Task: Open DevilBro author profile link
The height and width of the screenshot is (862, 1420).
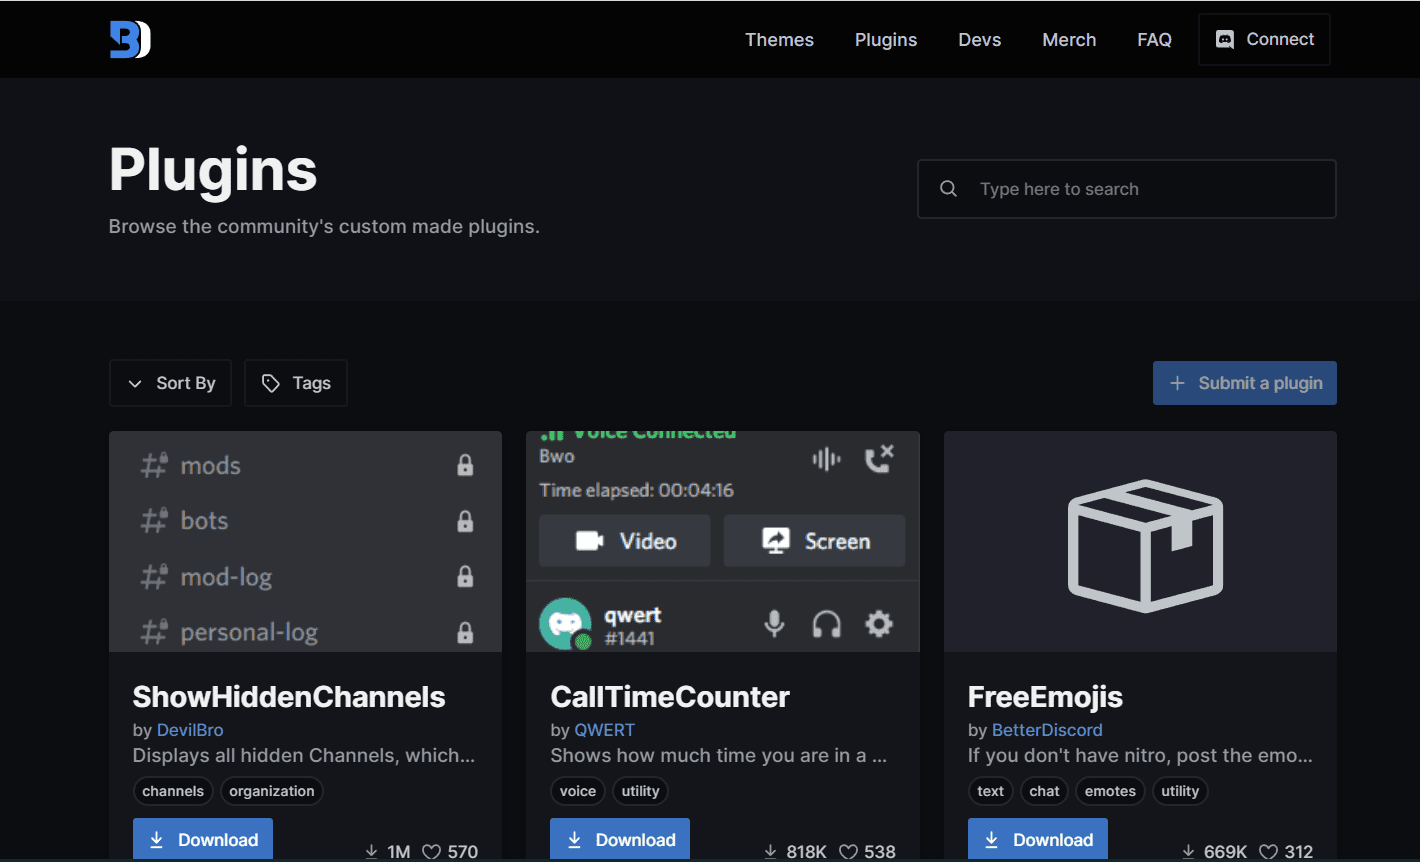Action: point(190,730)
